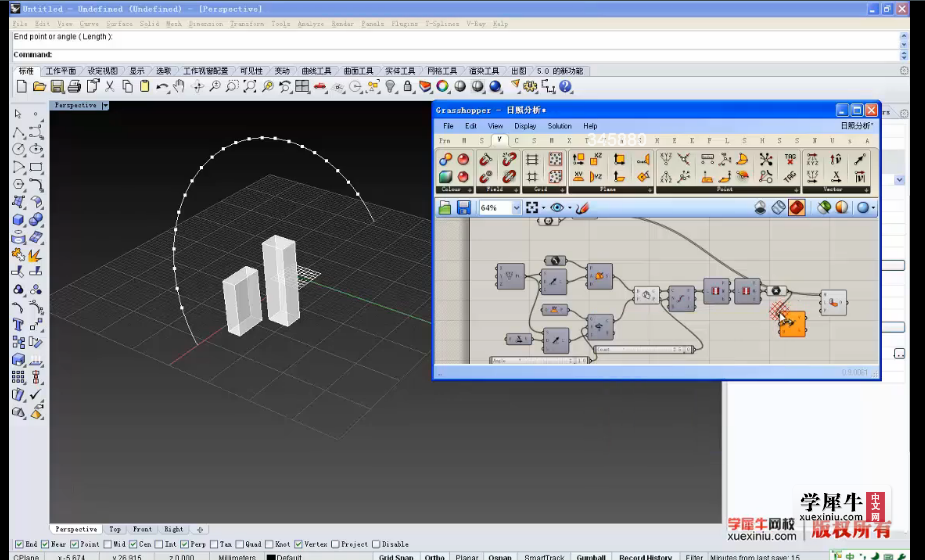The width and height of the screenshot is (925, 560).
Task: Click Grasshopper sketch pen icon
Action: coord(583,208)
